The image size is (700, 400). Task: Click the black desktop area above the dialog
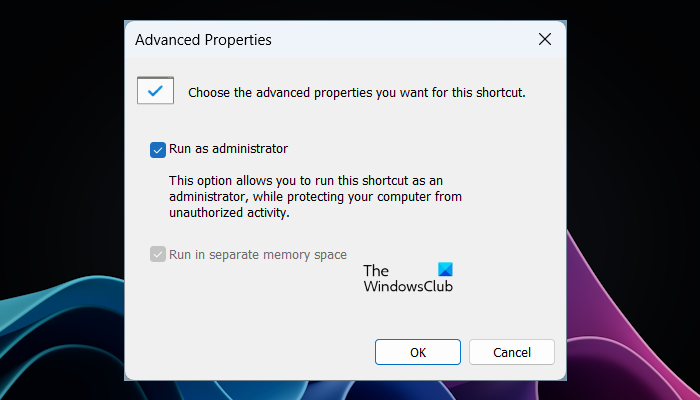(x=350, y=9)
